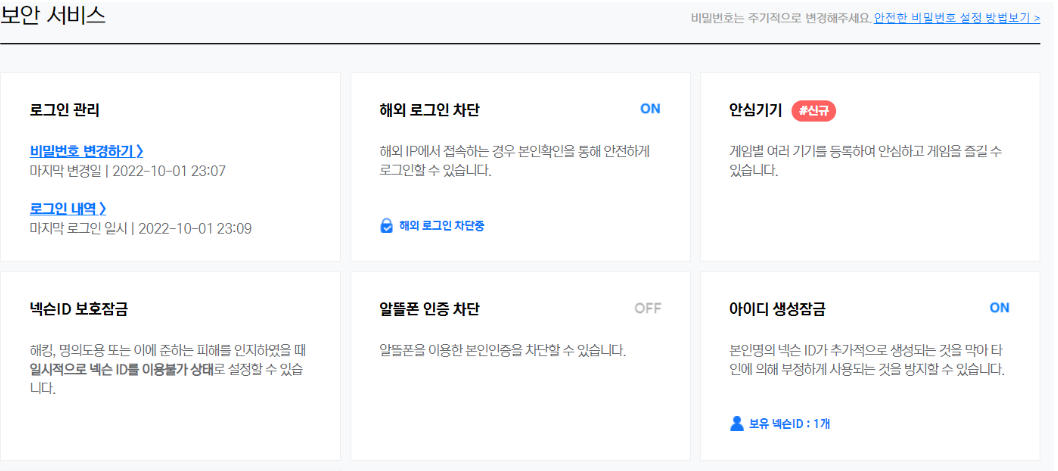This screenshot has width=1058, height=471.
Task: Click the 비밀번호는 주기적으로 변경해주세요 notice
Action: tap(781, 18)
